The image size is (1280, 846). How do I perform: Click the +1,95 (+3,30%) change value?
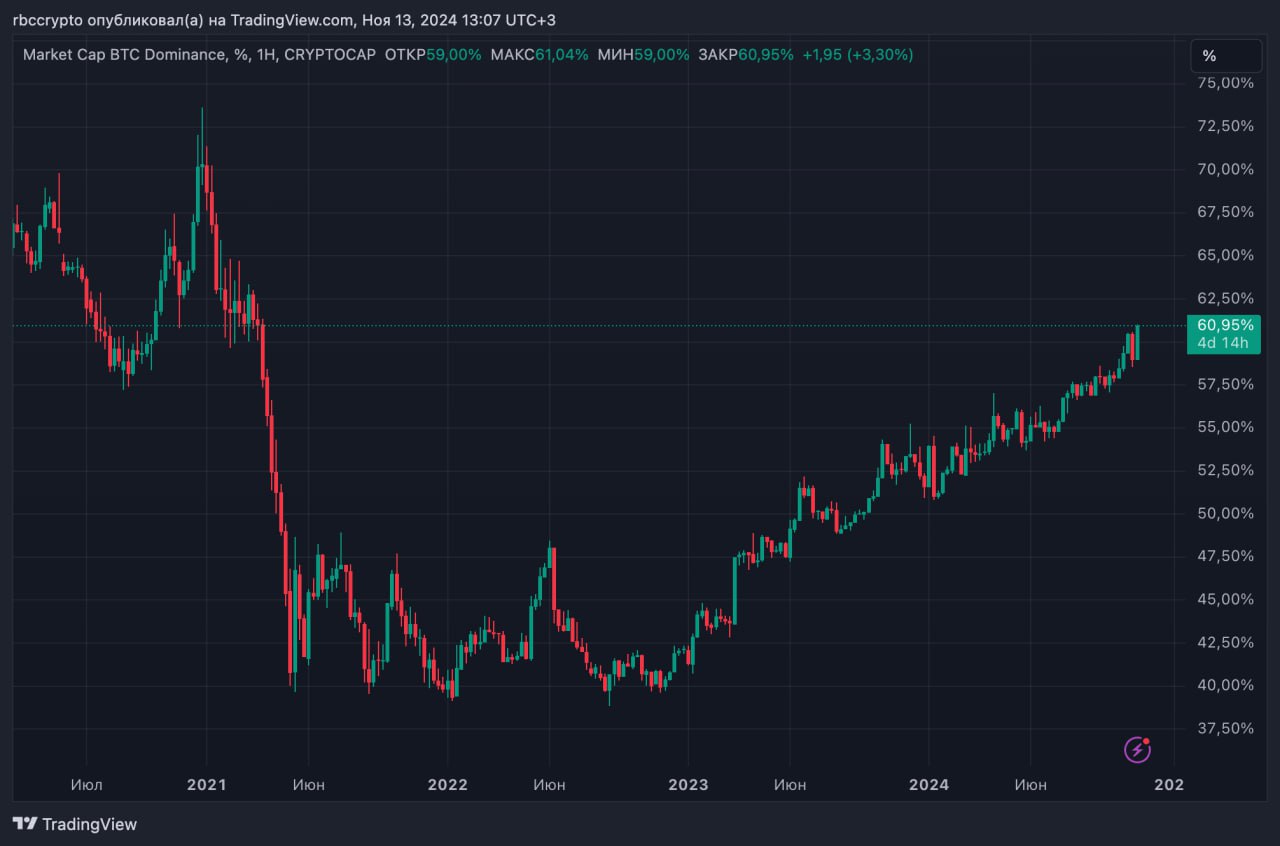pos(858,55)
